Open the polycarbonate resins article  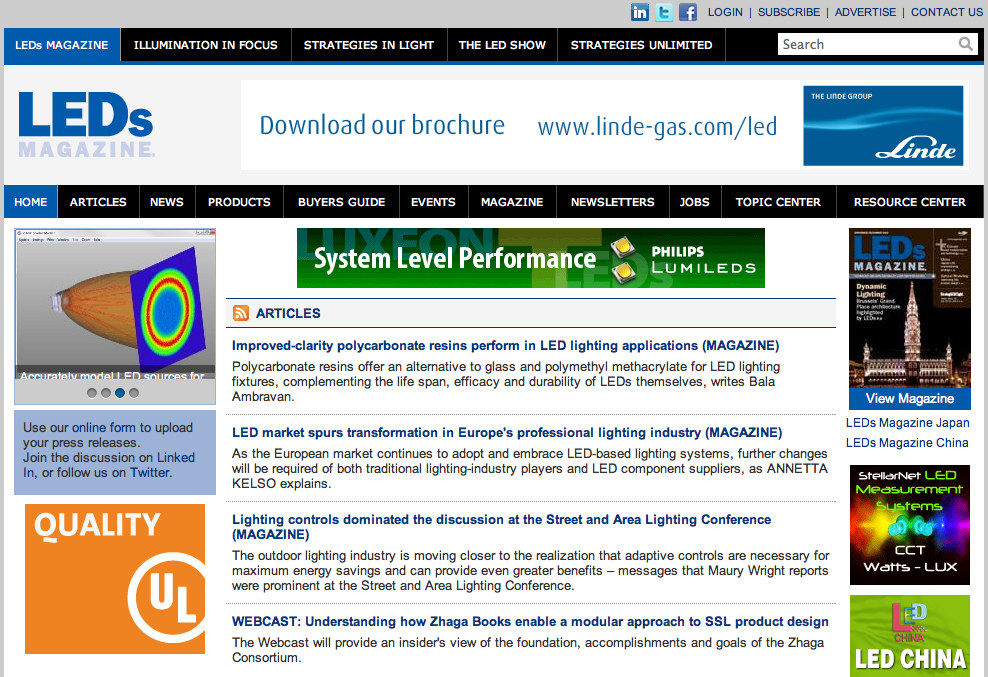[505, 345]
